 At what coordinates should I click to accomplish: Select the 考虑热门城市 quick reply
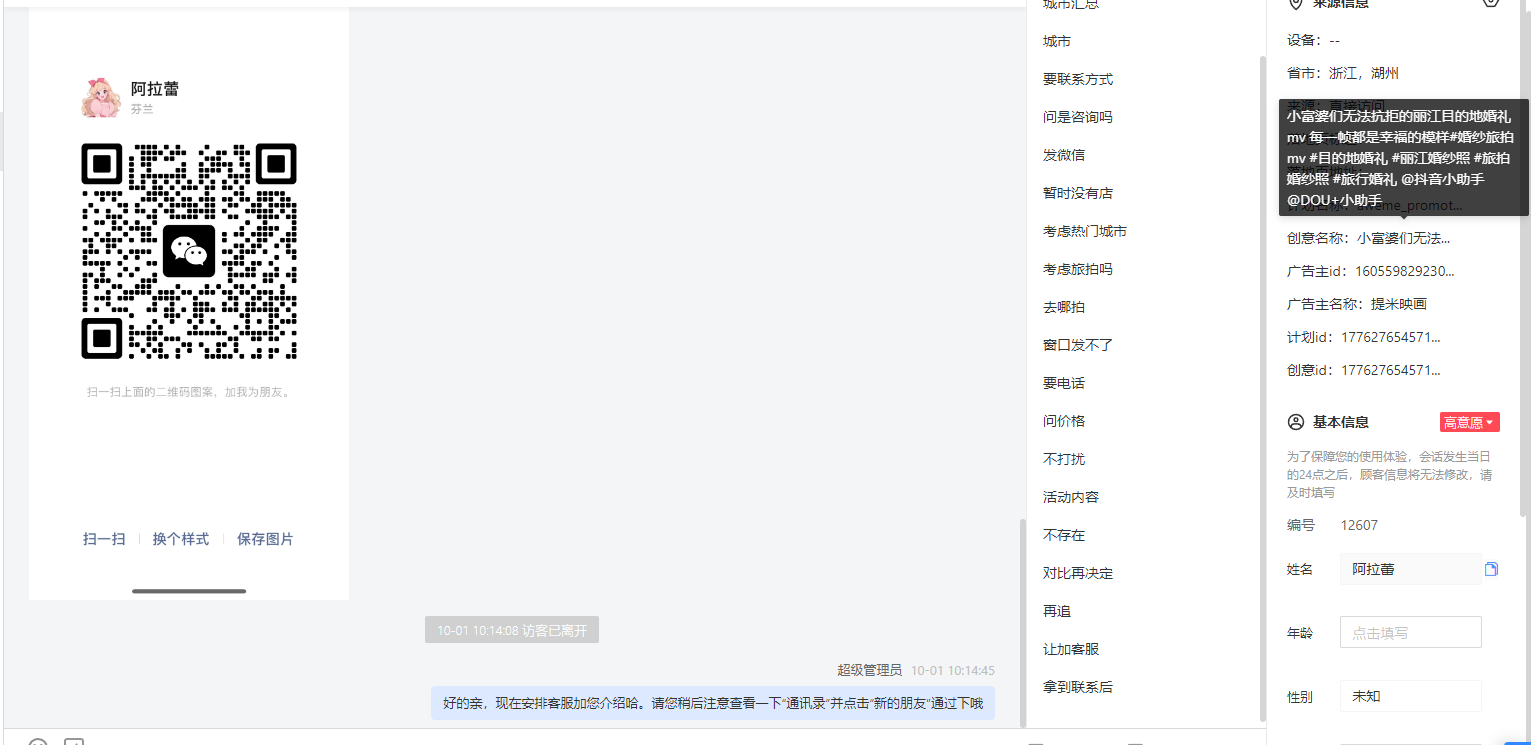[x=1085, y=231]
